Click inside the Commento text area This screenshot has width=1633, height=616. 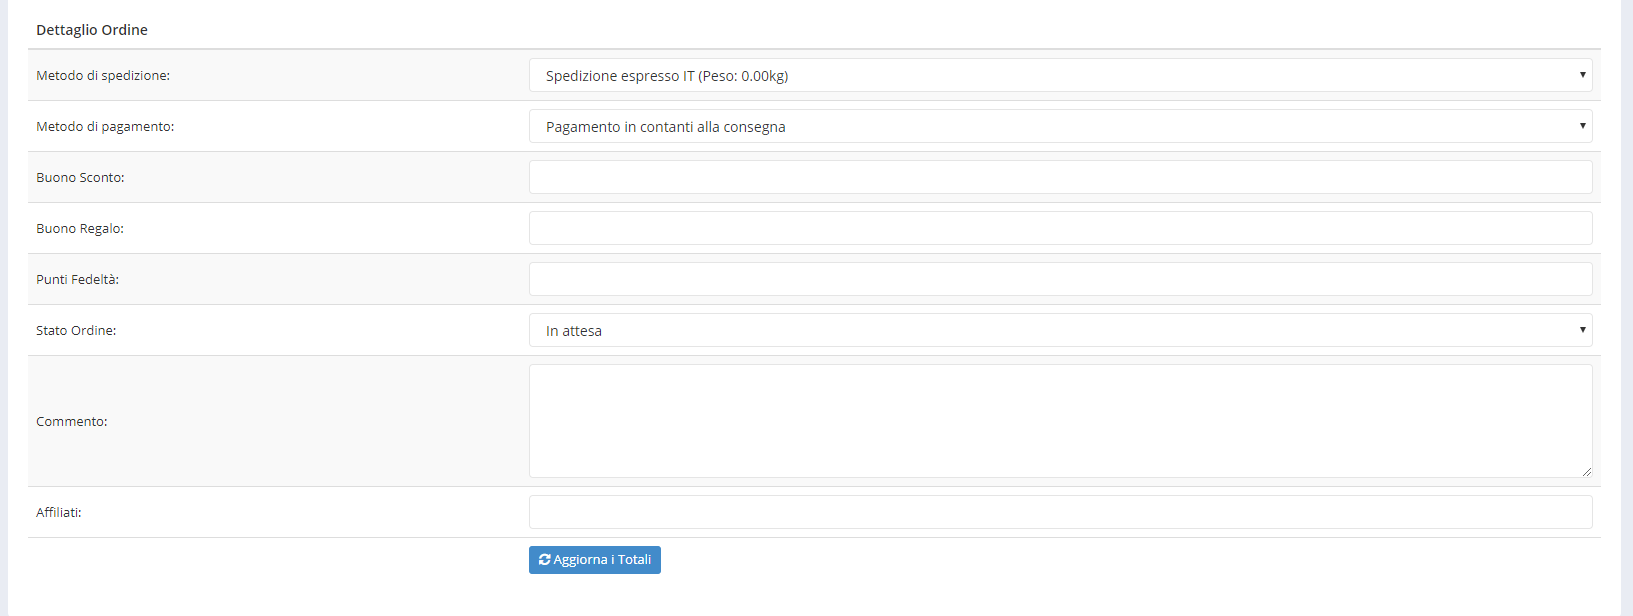[x=1060, y=421]
